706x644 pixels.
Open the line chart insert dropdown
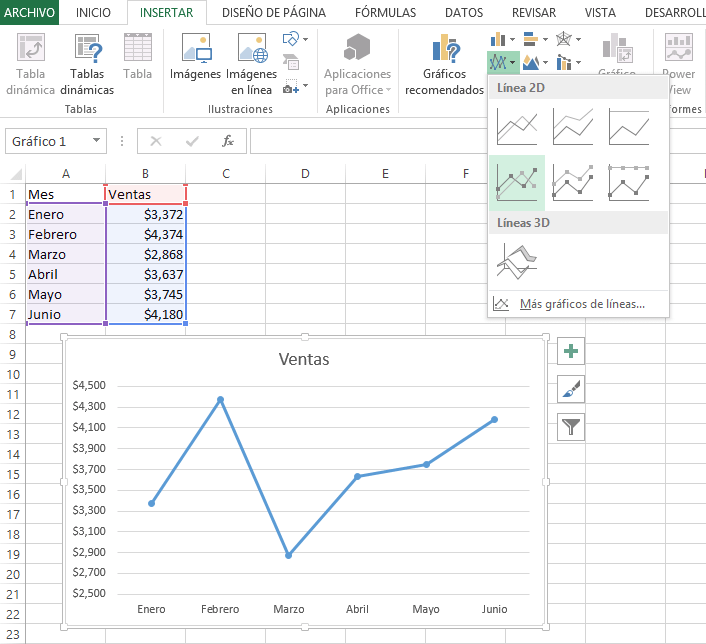tap(503, 62)
